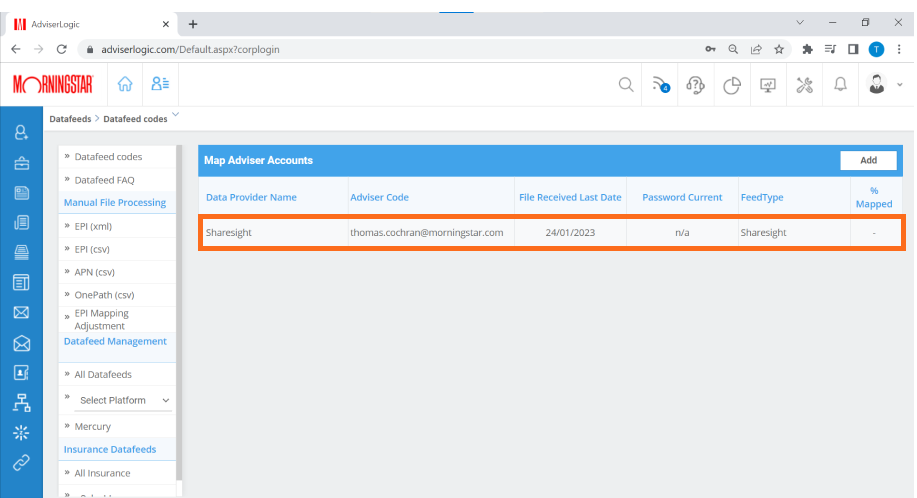
Task: Click the stacked documents icon in sidebar
Action: point(22,223)
